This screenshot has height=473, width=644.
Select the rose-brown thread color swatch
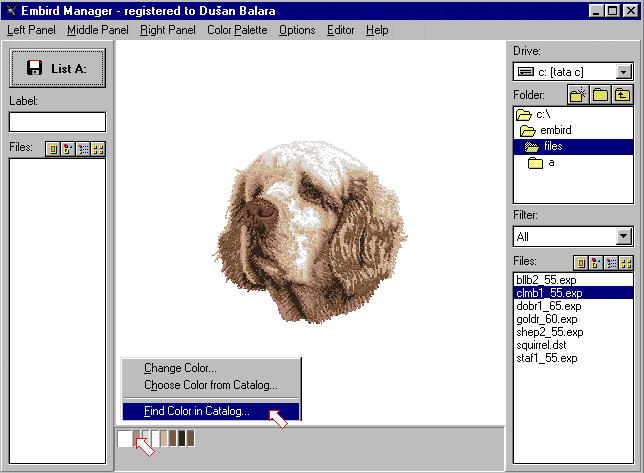coord(137,439)
